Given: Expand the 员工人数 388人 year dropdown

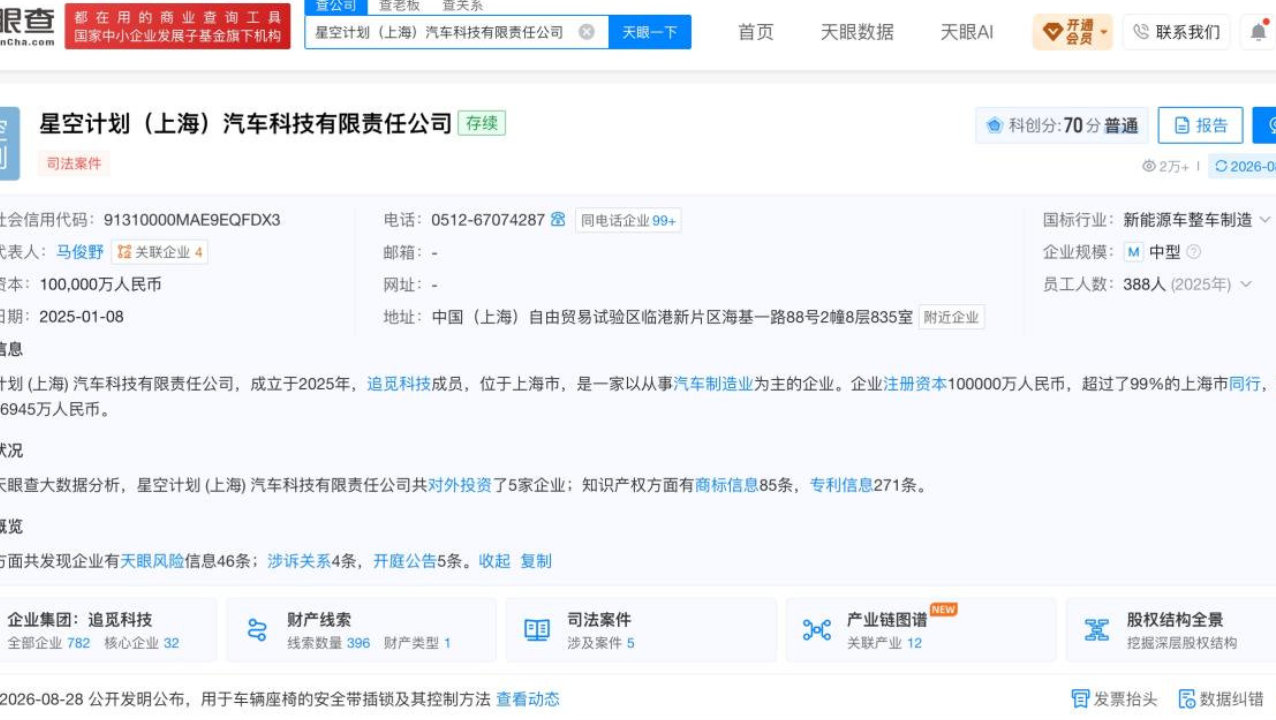Looking at the screenshot, I should [x=1246, y=284].
